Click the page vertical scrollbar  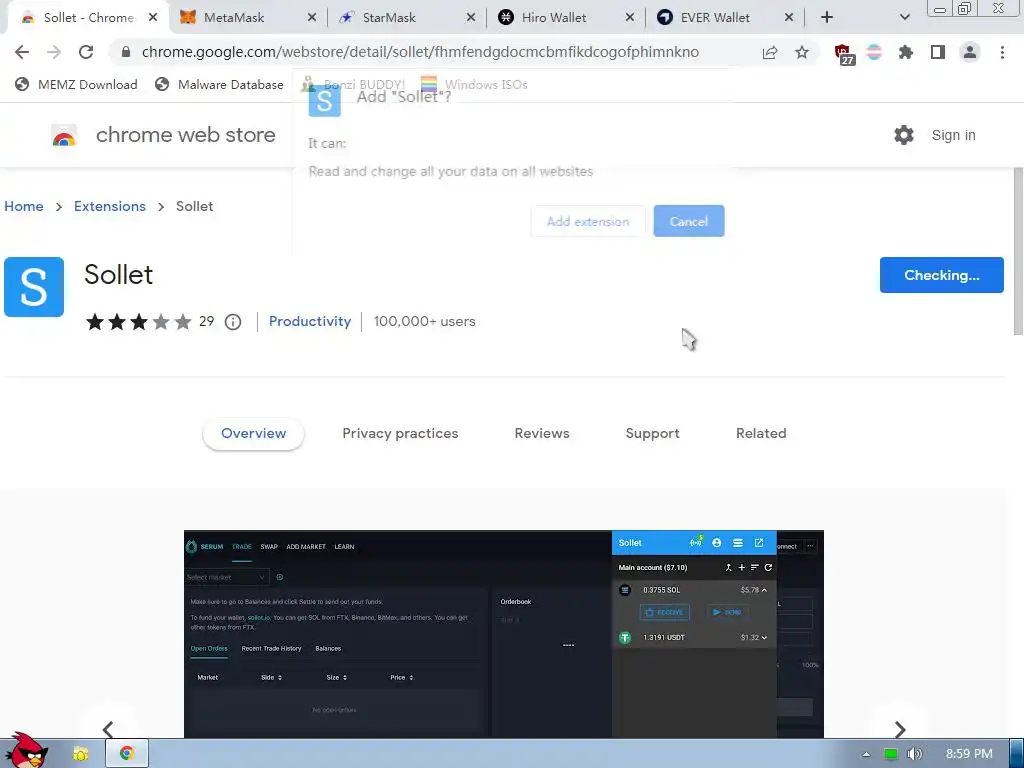point(1017,251)
